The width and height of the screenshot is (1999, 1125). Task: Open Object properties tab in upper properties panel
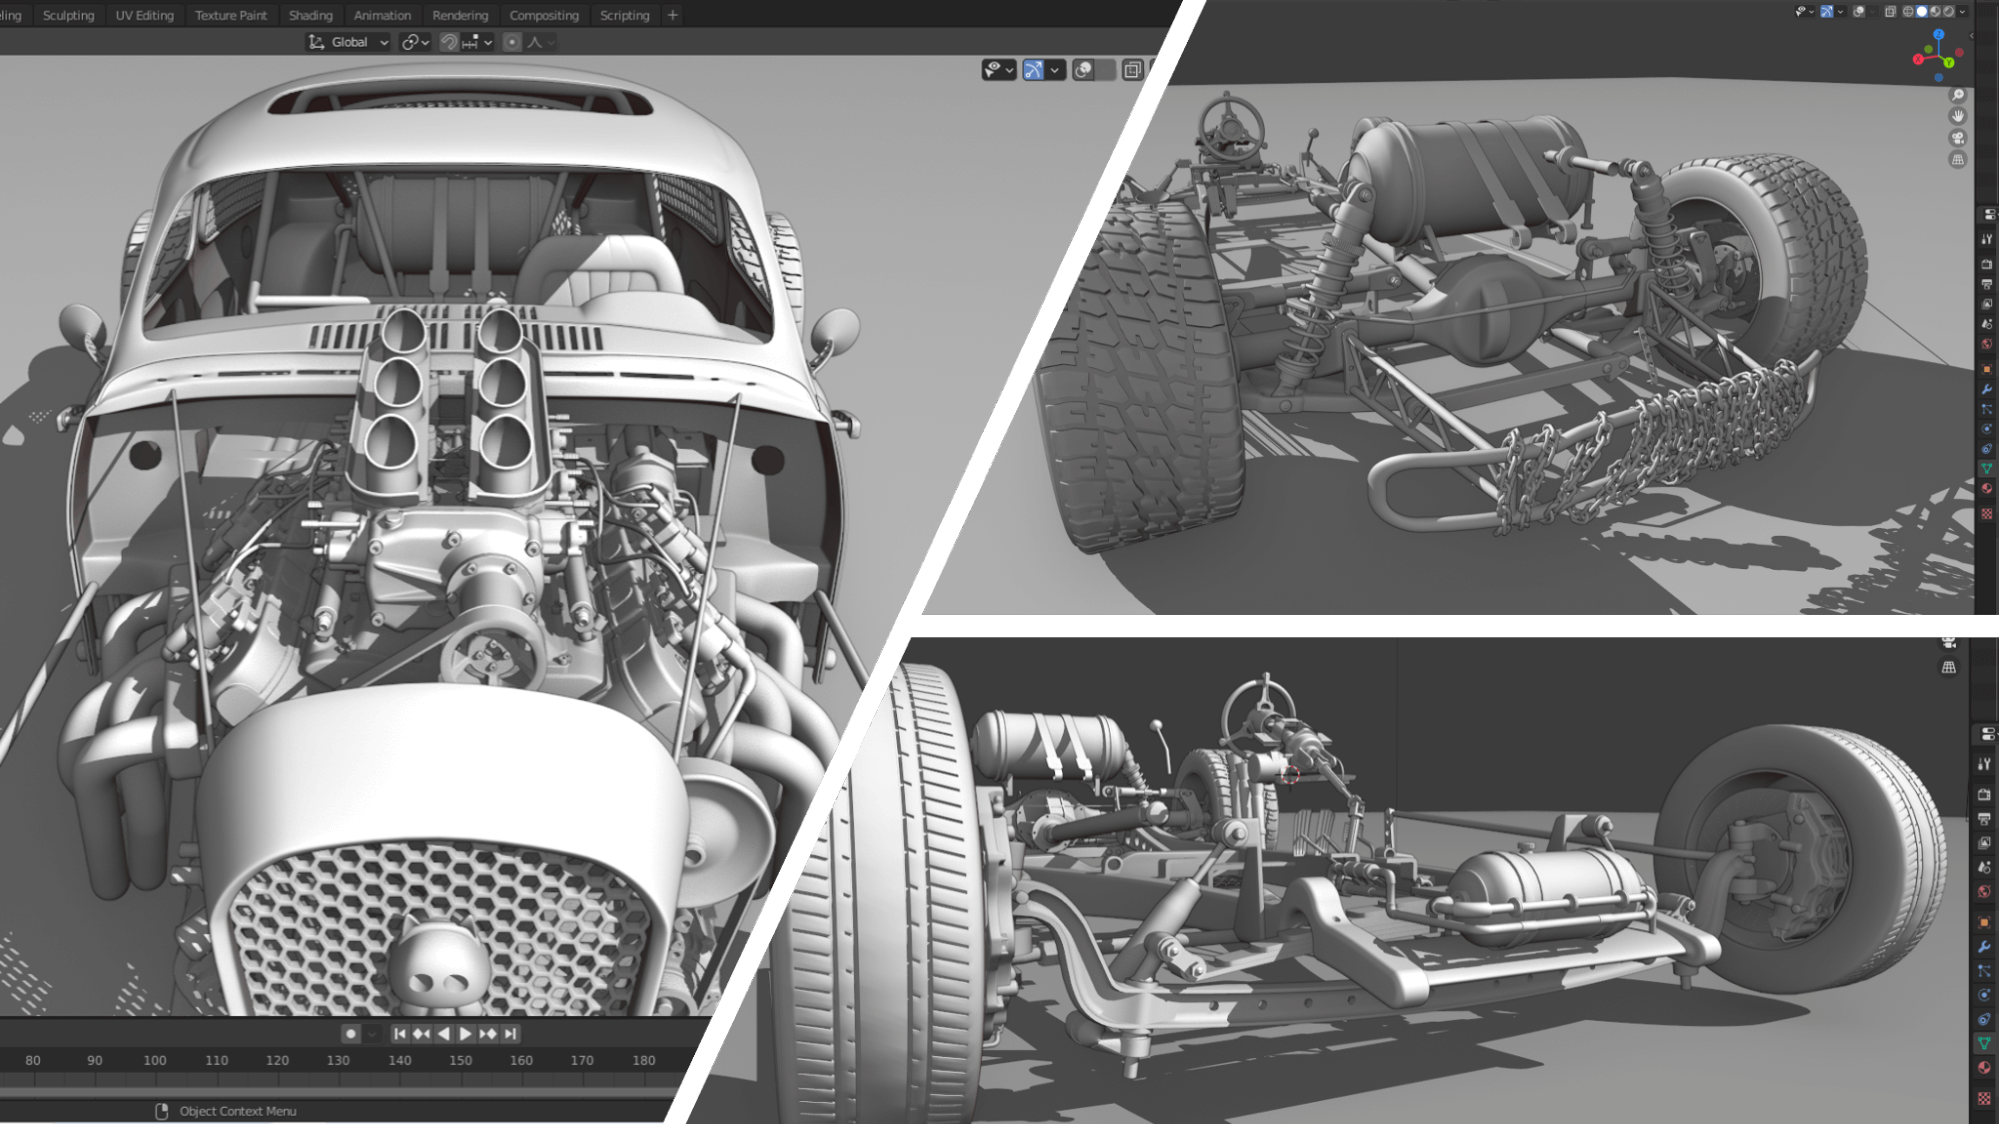(x=1986, y=370)
